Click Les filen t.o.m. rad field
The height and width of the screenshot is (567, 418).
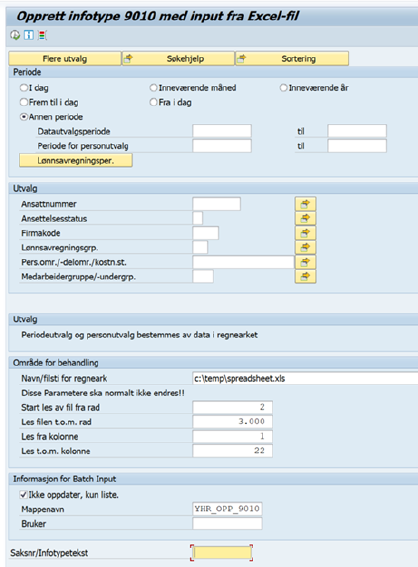point(233,422)
